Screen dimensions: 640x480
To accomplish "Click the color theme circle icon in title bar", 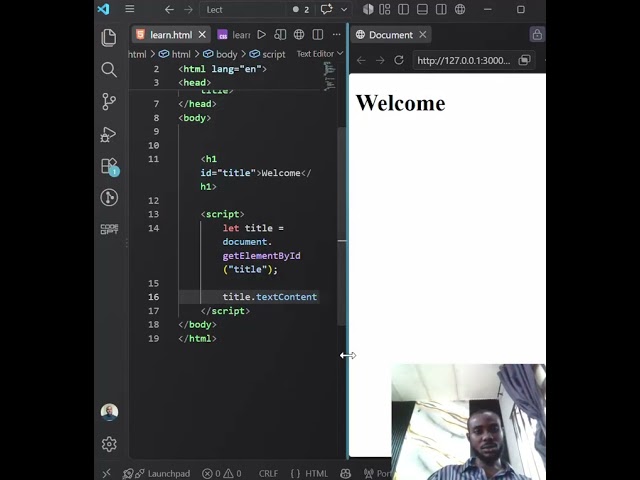I will [x=368, y=9].
